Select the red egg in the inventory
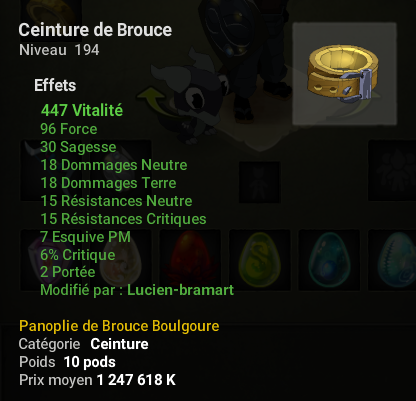The height and width of the screenshot is (401, 416). 190,259
